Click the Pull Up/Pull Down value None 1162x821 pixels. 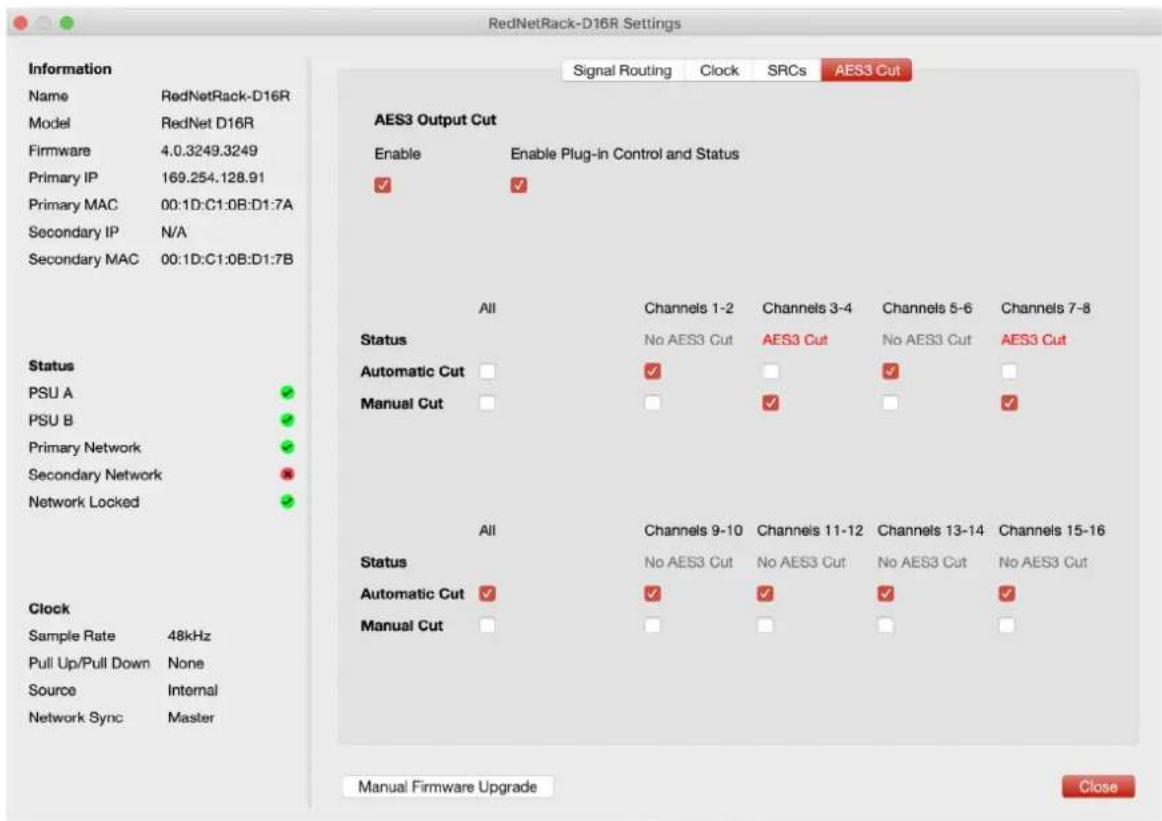(x=185, y=663)
